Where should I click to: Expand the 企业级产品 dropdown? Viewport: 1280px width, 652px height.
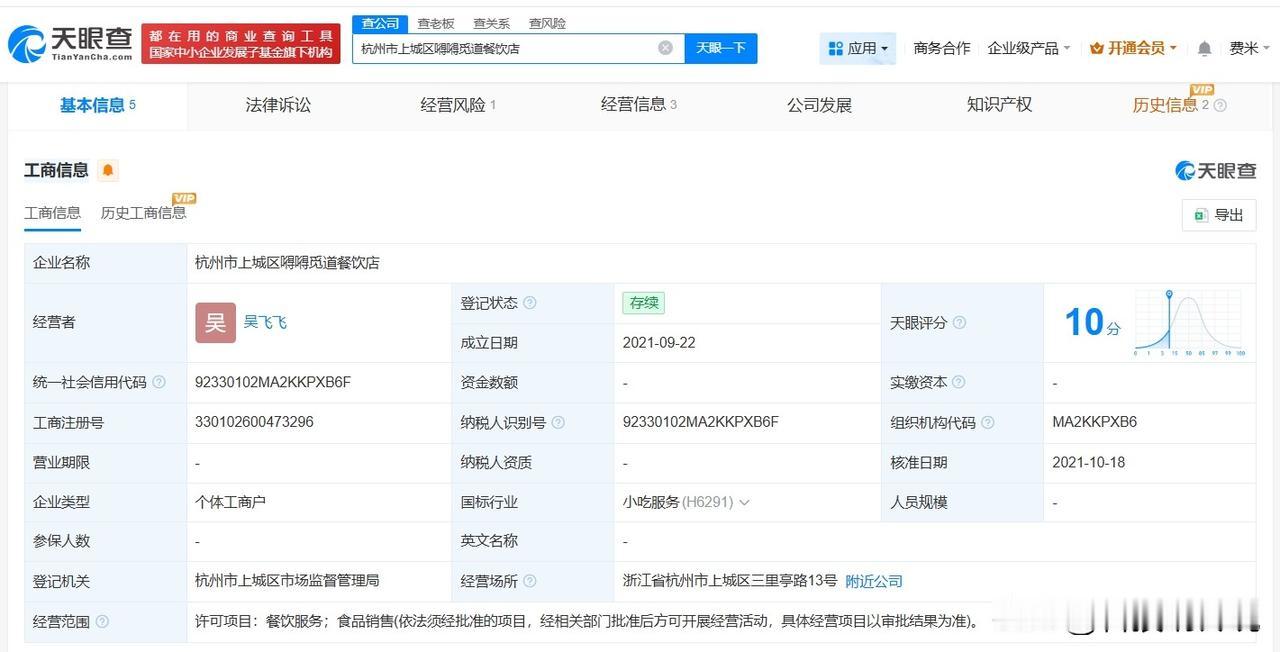1029,48
